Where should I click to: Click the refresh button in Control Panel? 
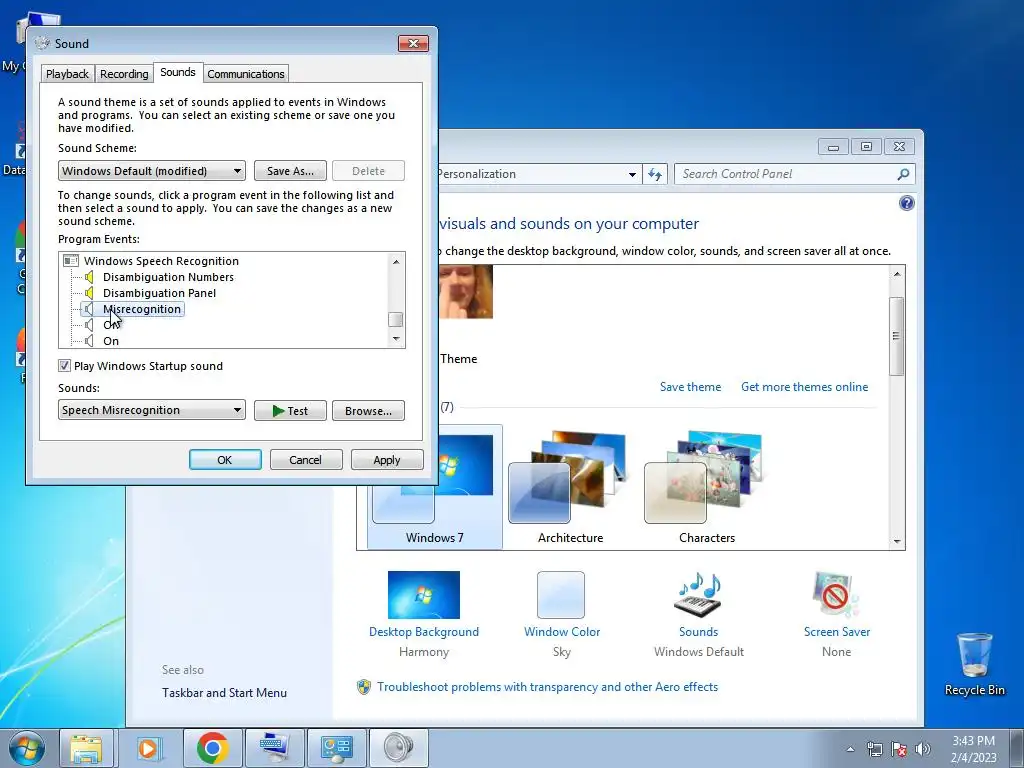point(655,174)
